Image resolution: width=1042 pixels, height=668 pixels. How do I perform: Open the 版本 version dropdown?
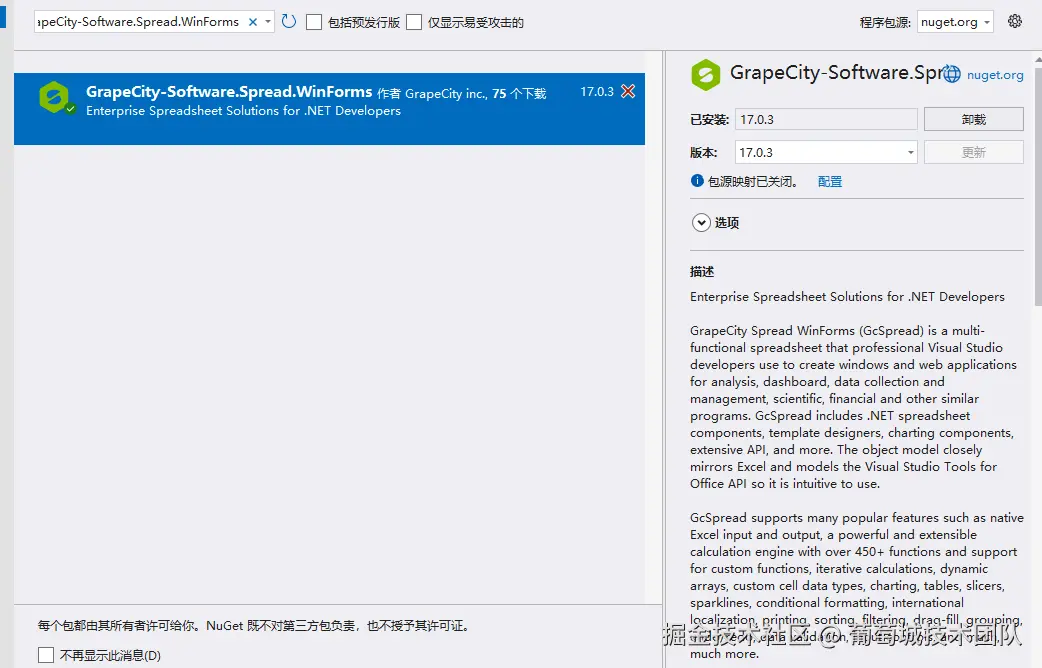826,152
